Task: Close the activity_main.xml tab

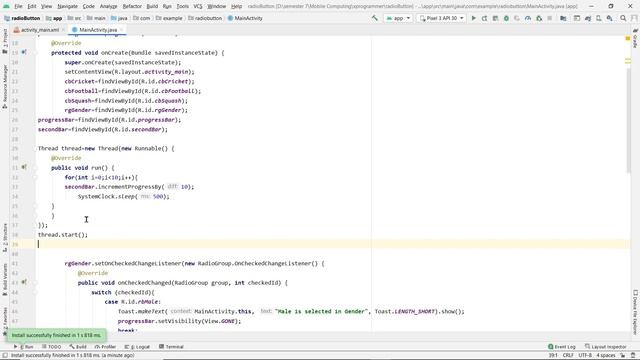Action: (63, 30)
